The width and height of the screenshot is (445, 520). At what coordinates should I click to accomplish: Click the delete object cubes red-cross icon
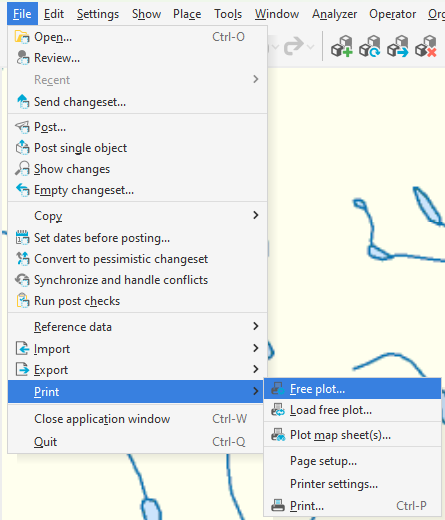click(x=426, y=47)
